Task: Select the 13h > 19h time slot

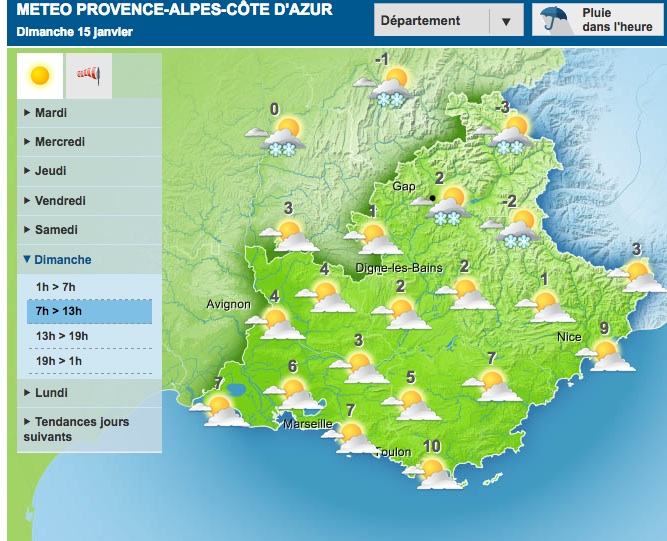Action: 89,336
